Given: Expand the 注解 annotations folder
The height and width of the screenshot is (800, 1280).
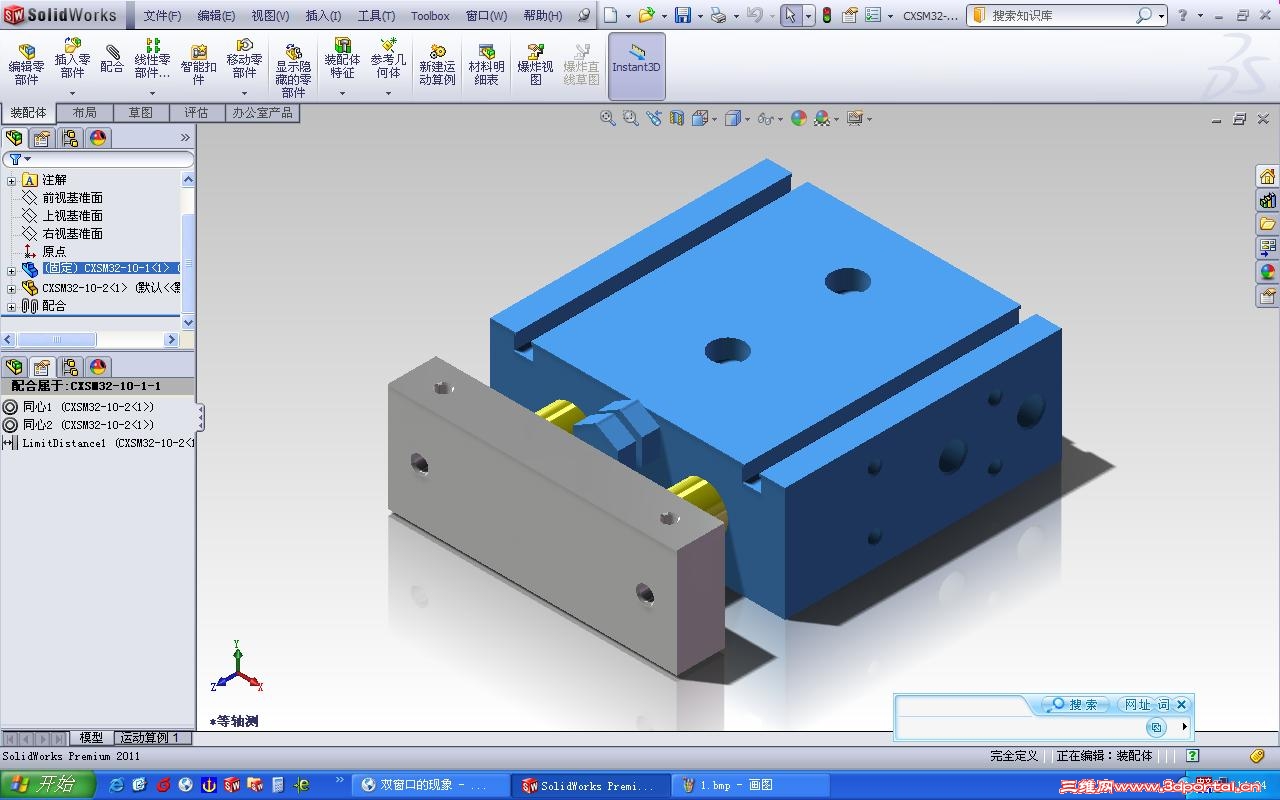Looking at the screenshot, I should tap(12, 180).
